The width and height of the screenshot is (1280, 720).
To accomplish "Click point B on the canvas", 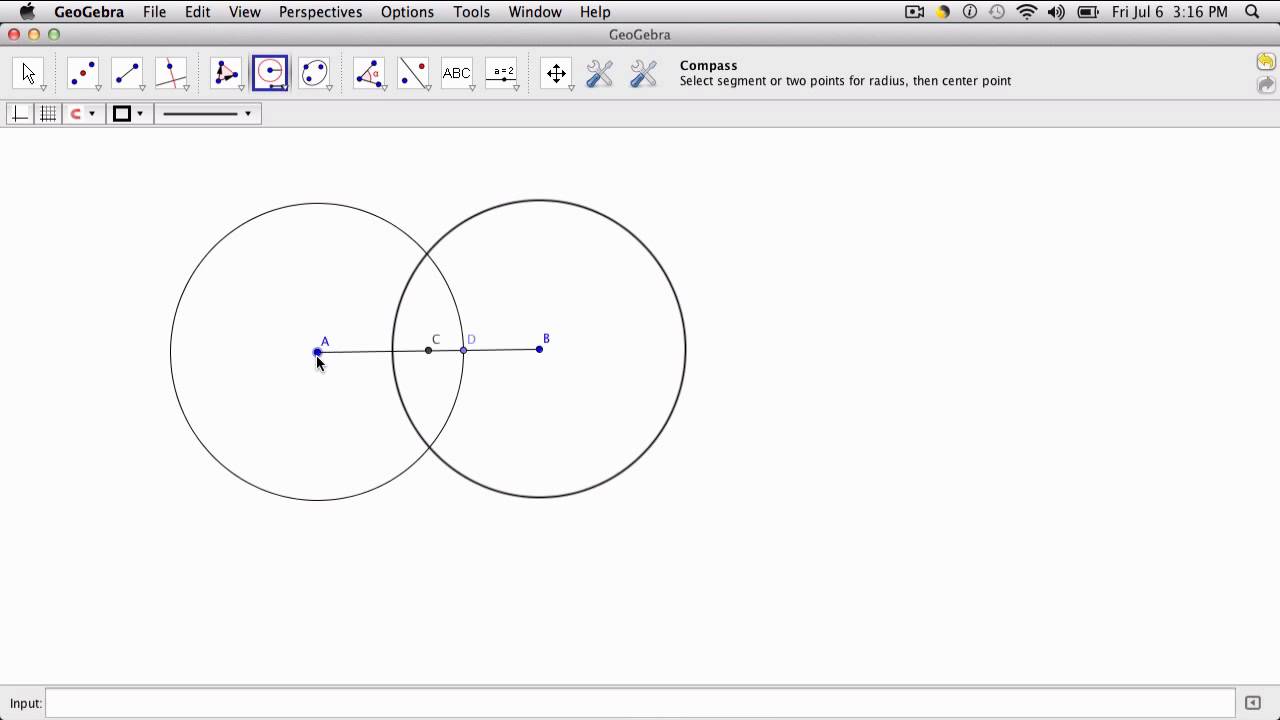I will pos(539,349).
